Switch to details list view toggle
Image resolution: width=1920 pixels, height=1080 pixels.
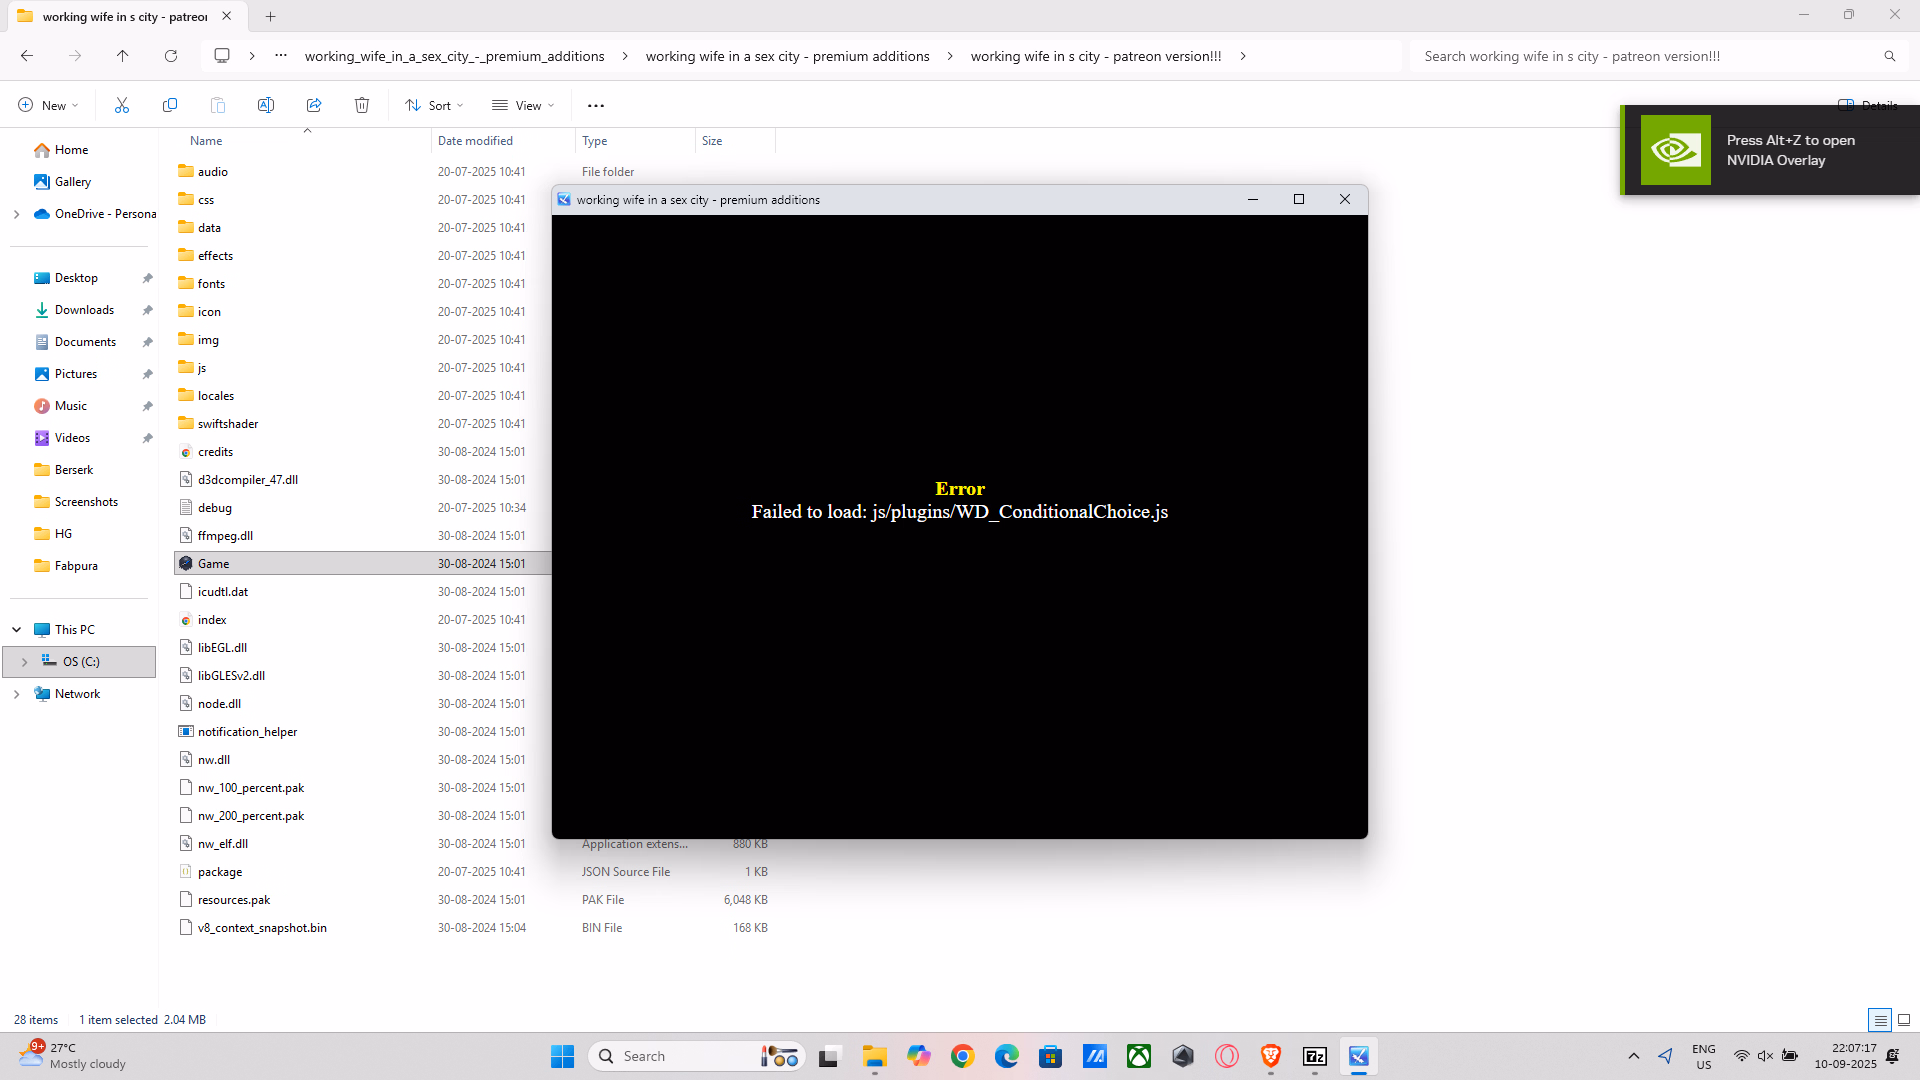tap(1880, 1020)
